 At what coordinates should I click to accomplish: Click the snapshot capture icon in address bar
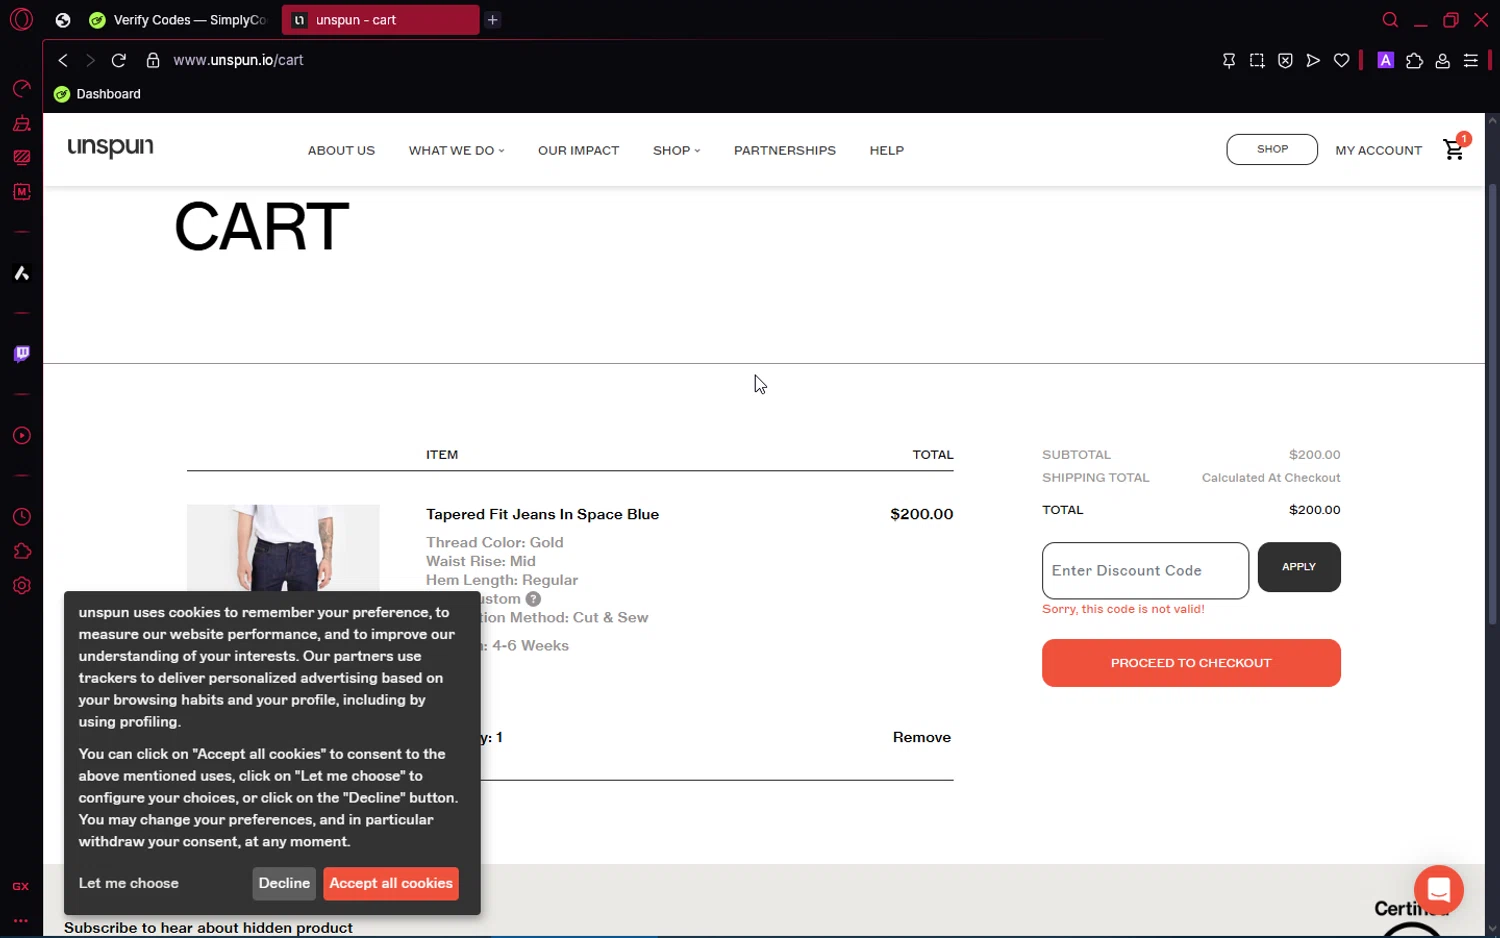pyautogui.click(x=1257, y=61)
